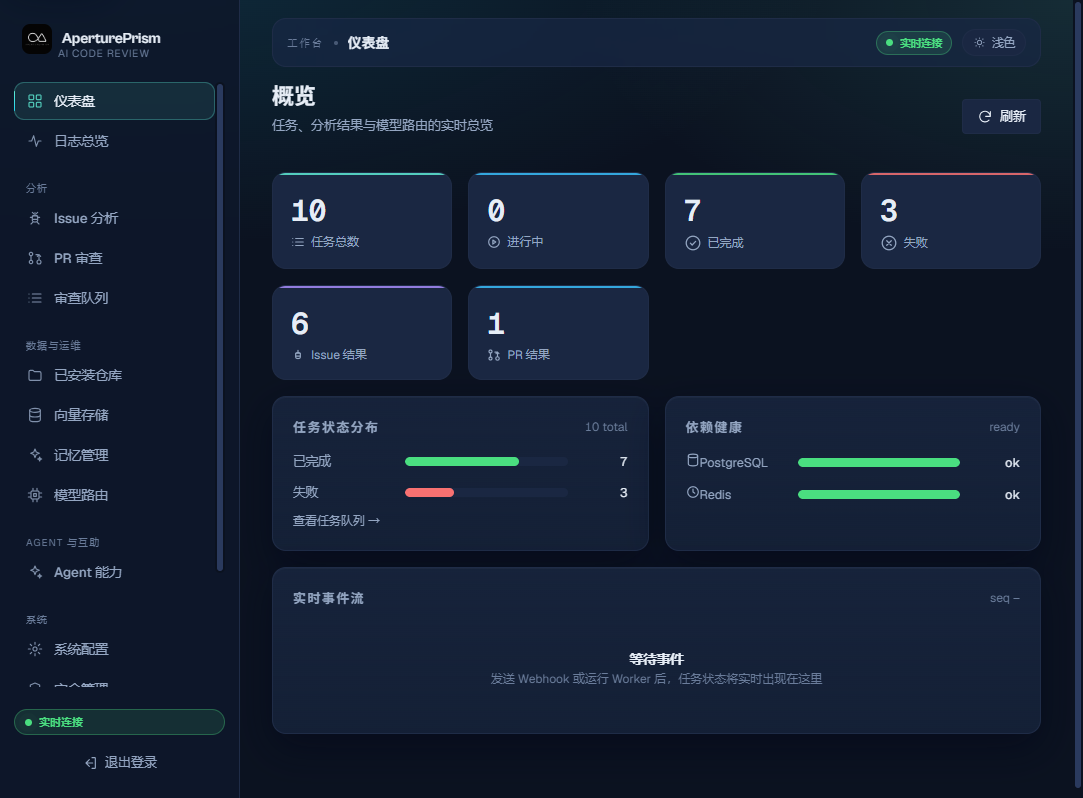Click the clock icon next to Redis

(693, 492)
